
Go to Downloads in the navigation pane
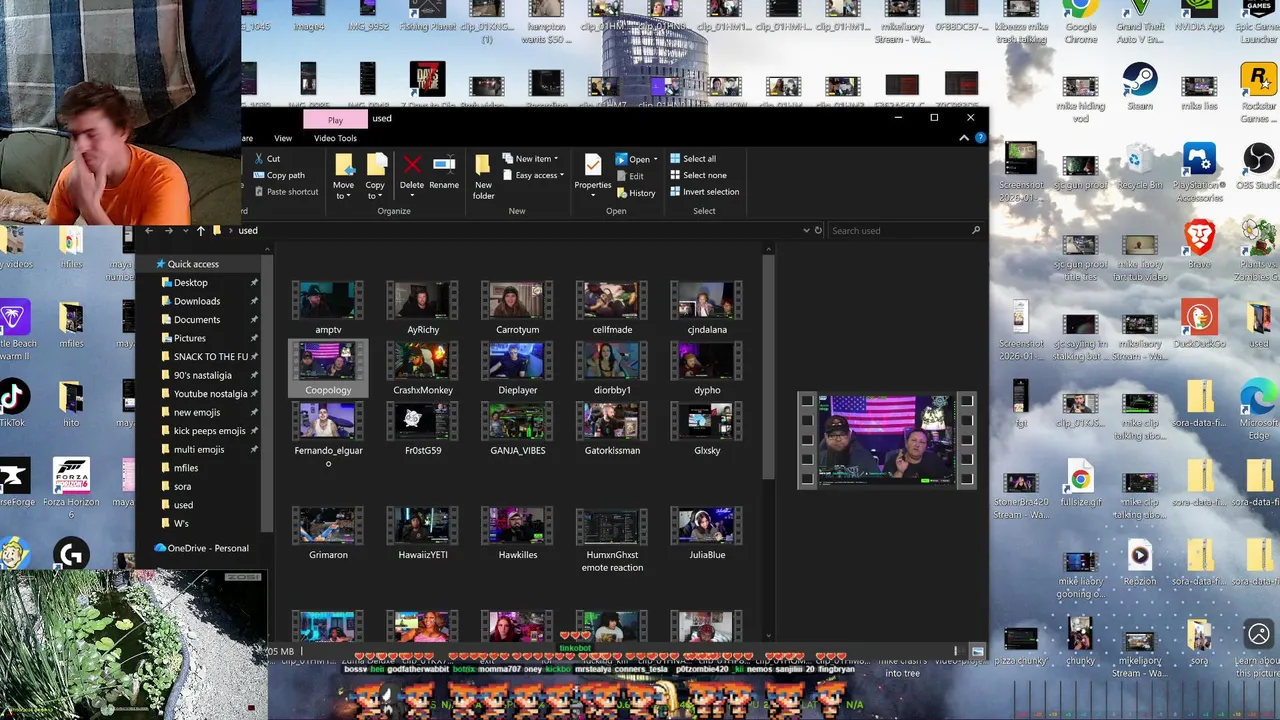198,301
